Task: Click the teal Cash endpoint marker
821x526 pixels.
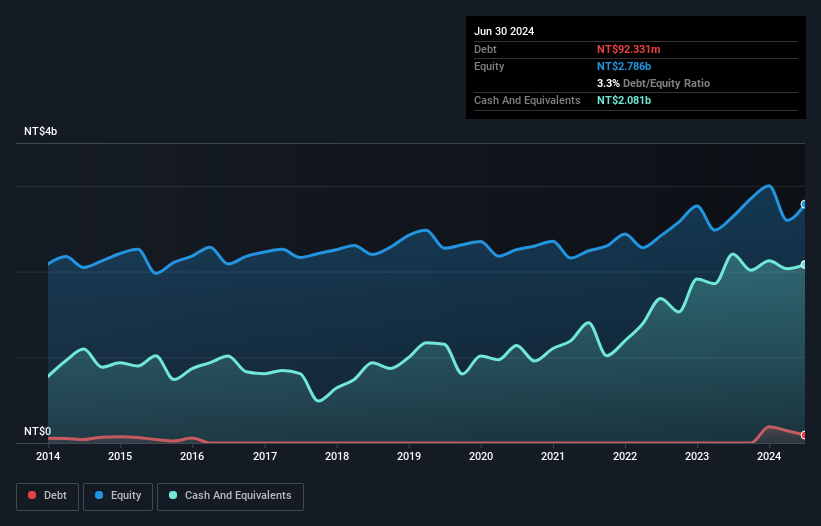Action: point(804,265)
